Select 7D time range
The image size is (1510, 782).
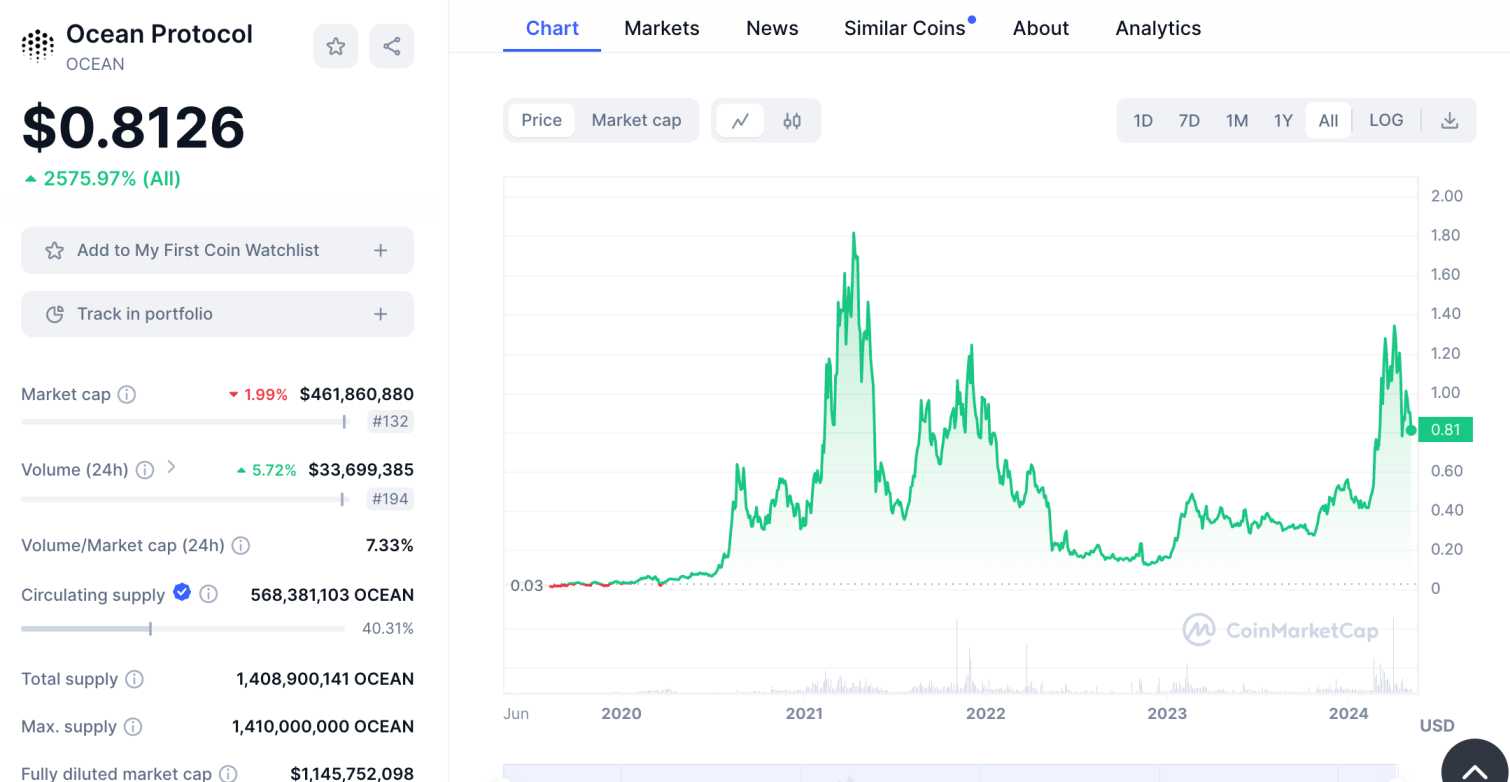point(1189,121)
